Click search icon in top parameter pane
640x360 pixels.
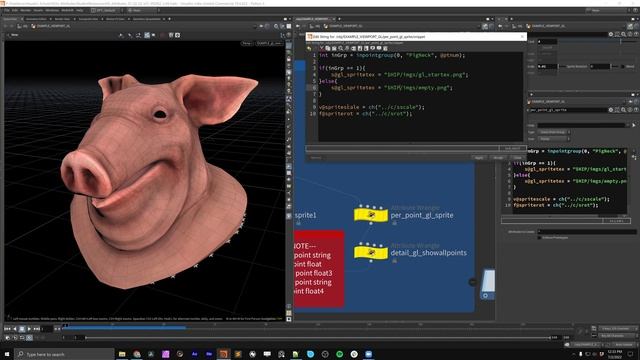coord(624,34)
